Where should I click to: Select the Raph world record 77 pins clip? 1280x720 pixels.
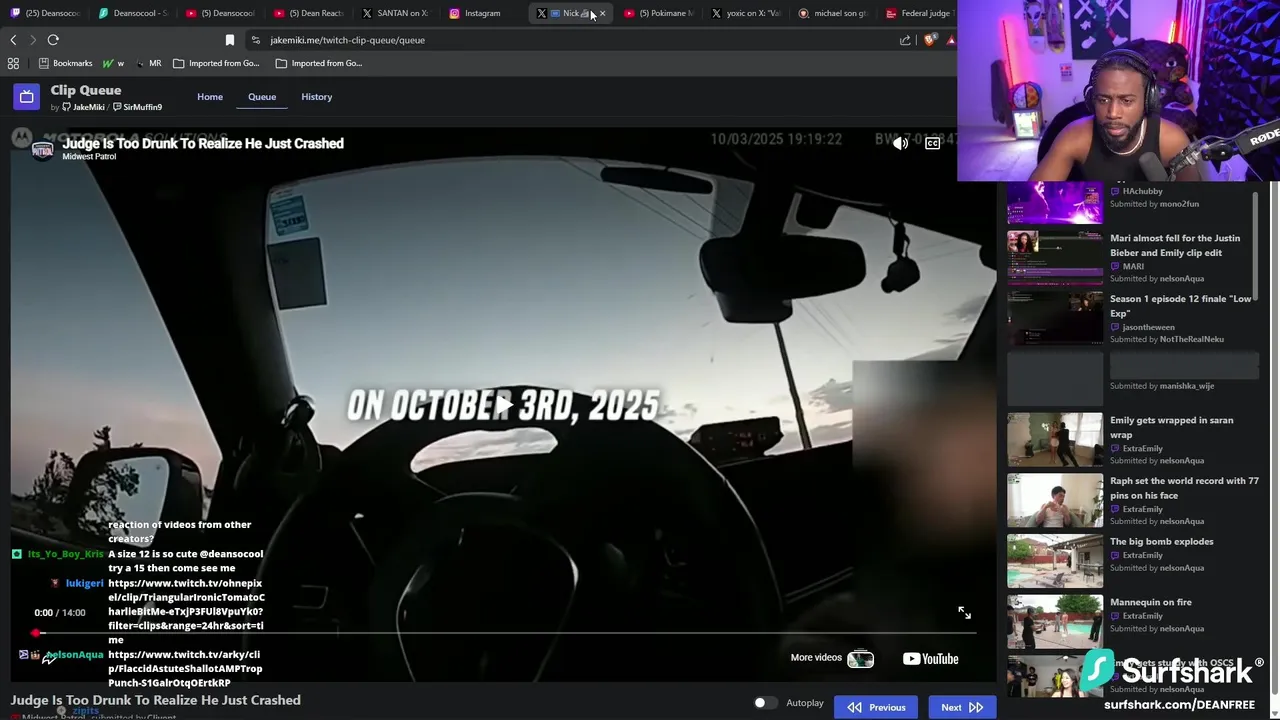click(1132, 500)
